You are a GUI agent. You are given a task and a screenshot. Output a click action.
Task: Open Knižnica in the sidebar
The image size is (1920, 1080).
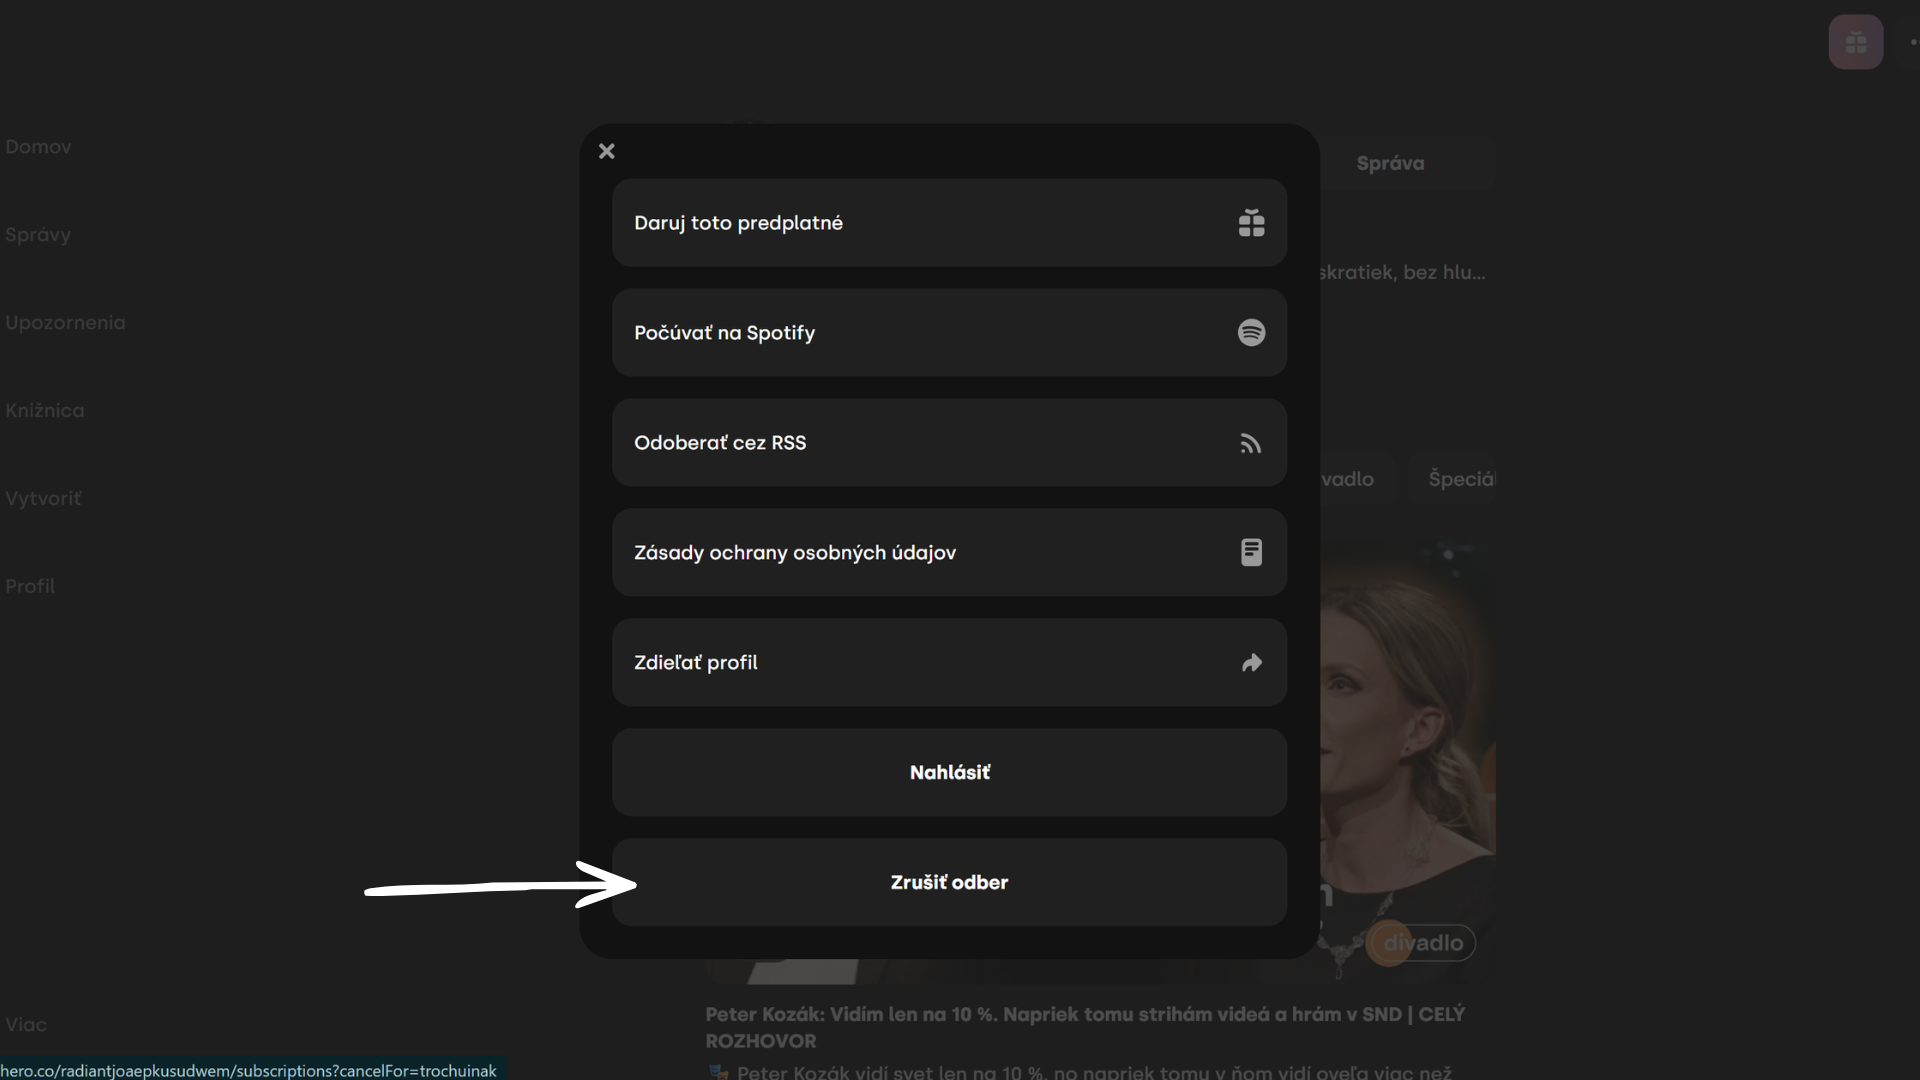[x=45, y=411]
